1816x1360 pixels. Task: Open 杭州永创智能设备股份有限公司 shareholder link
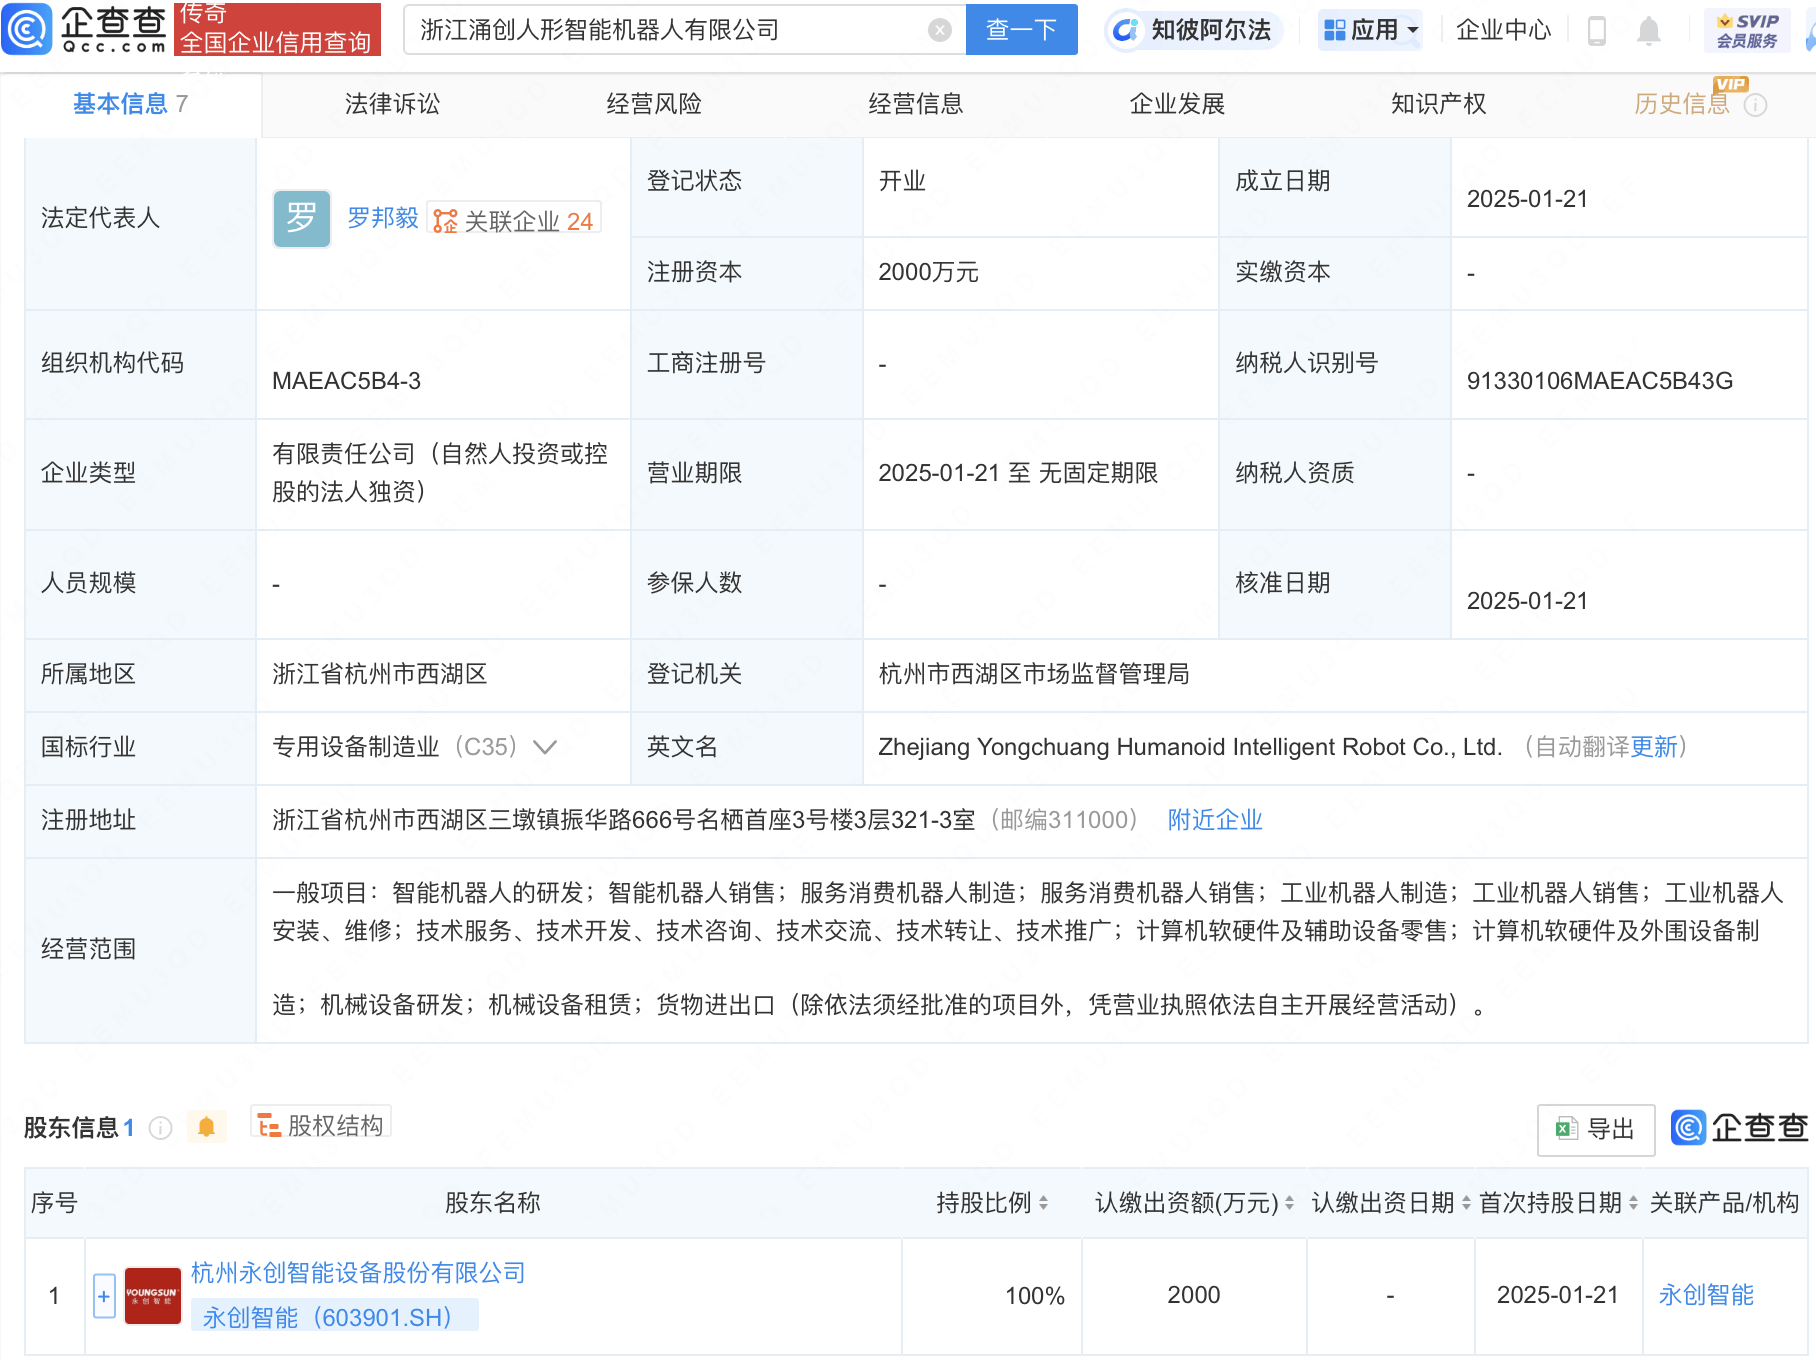pyautogui.click(x=358, y=1273)
